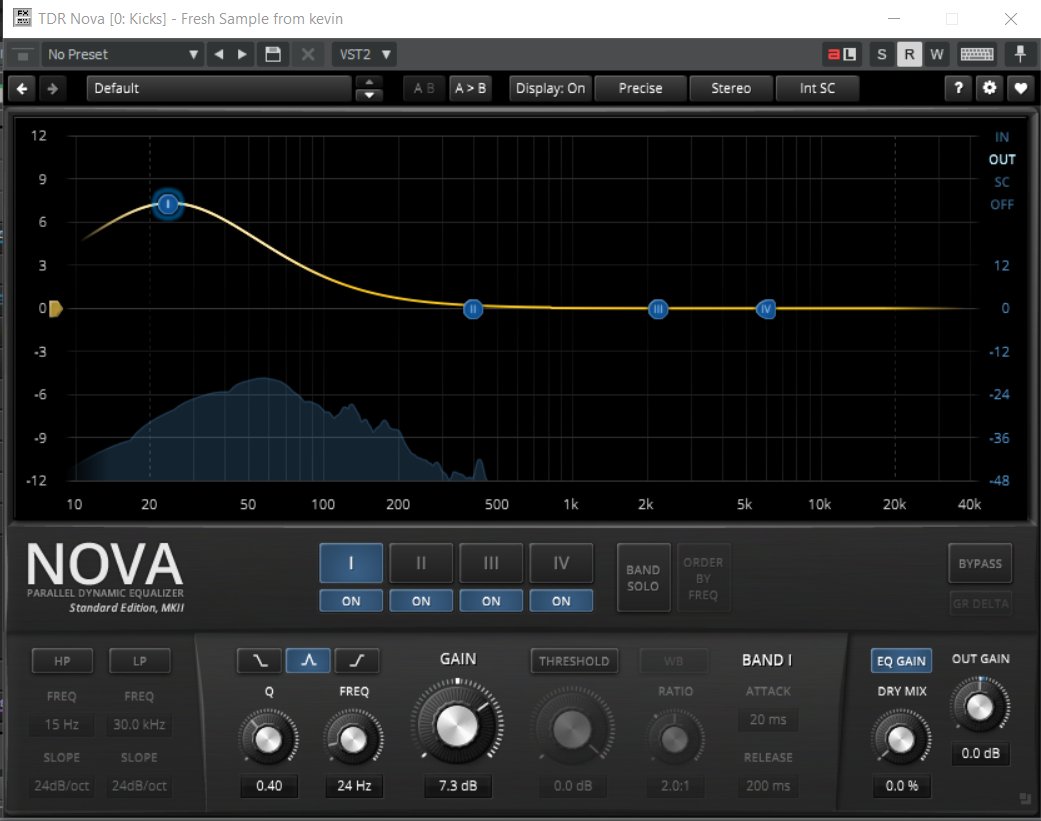Image resolution: width=1041 pixels, height=821 pixels.
Task: Open the Precise quality mode selector
Action: (x=640, y=88)
